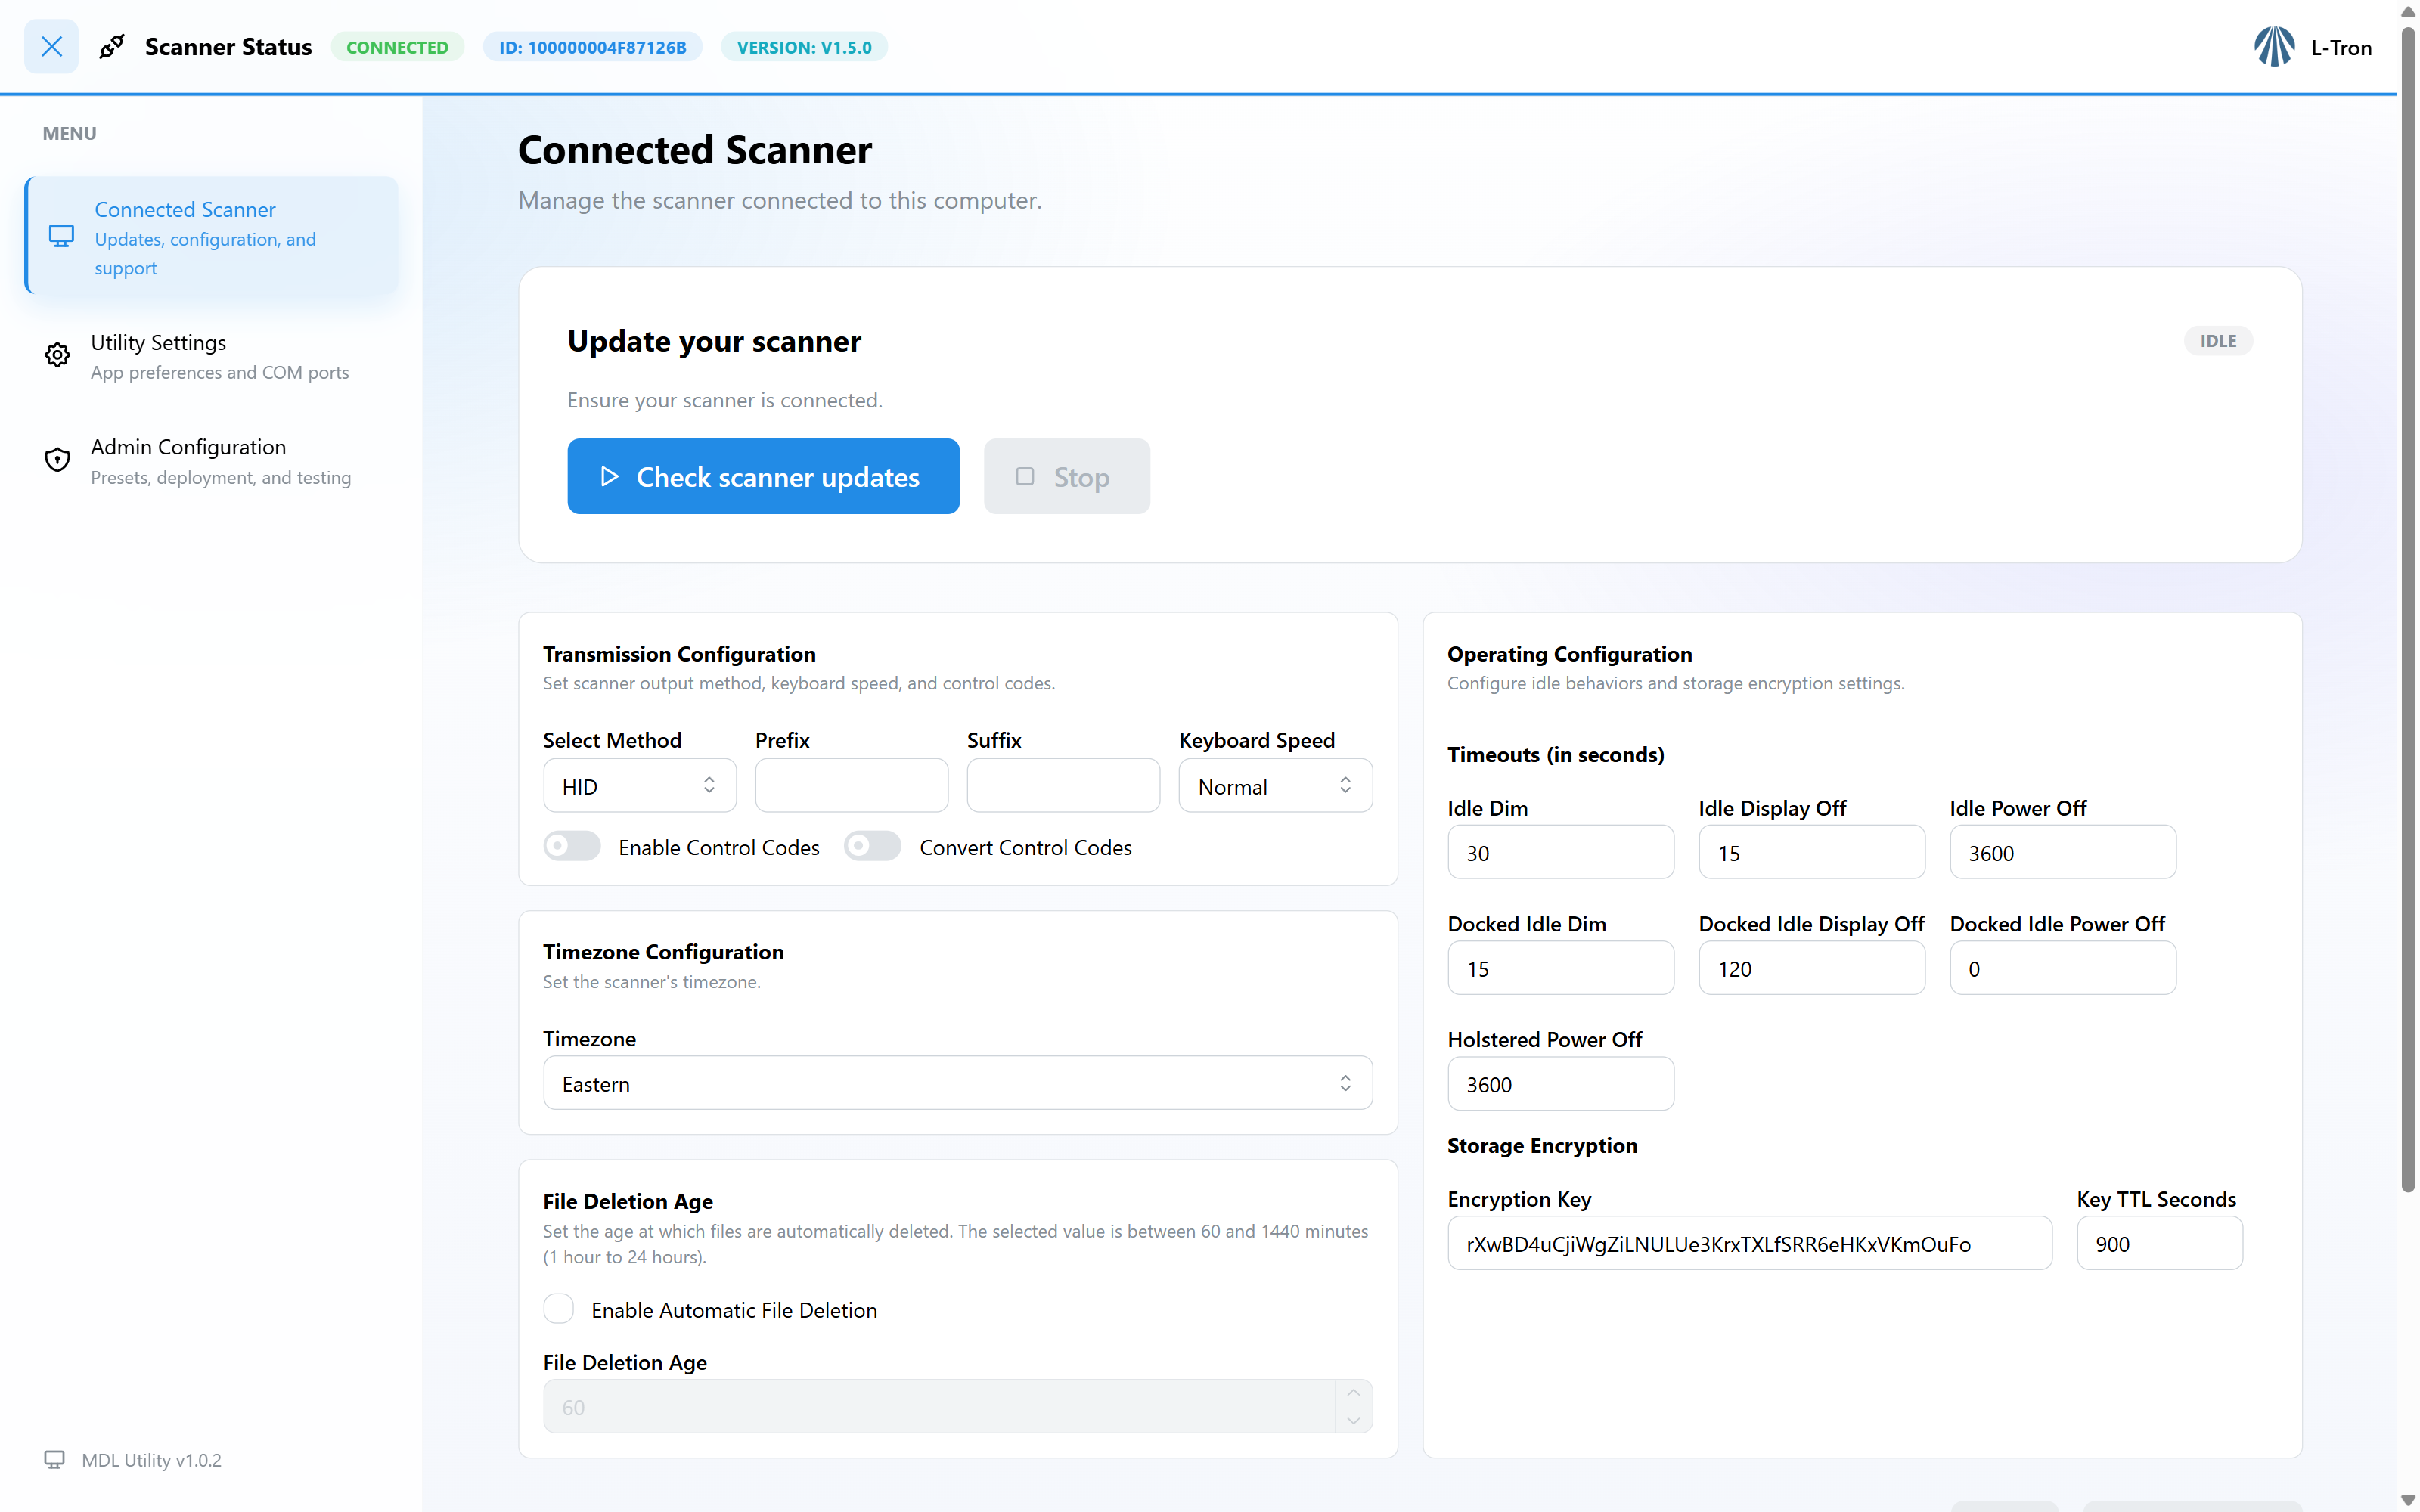Click the L-Tron brand name
The width and height of the screenshot is (2420, 1512).
(x=2341, y=47)
